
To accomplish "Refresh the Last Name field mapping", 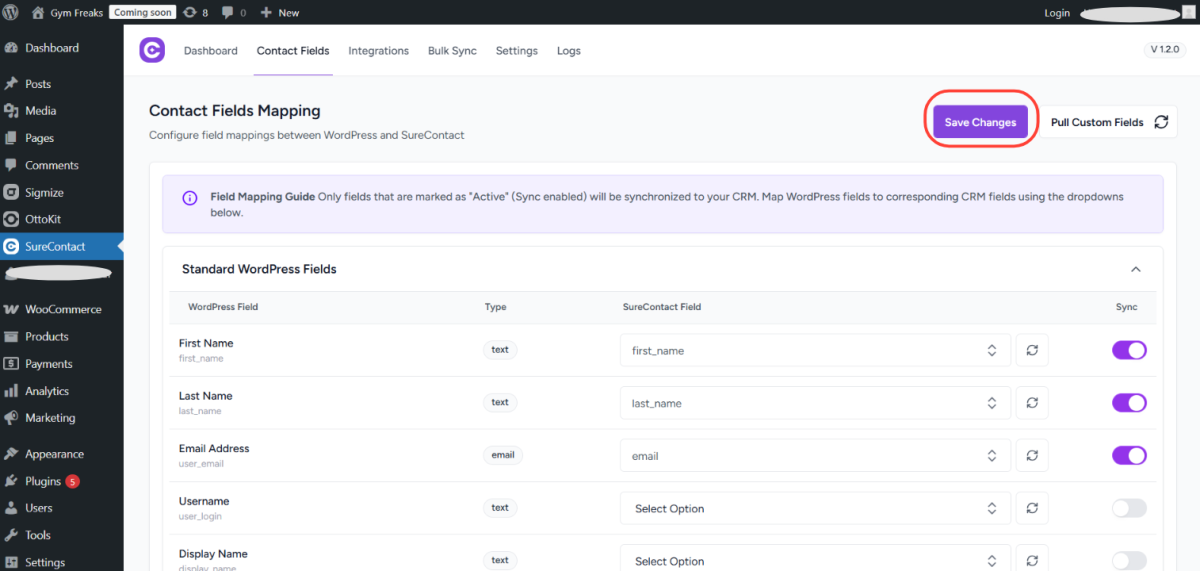I will [1032, 403].
